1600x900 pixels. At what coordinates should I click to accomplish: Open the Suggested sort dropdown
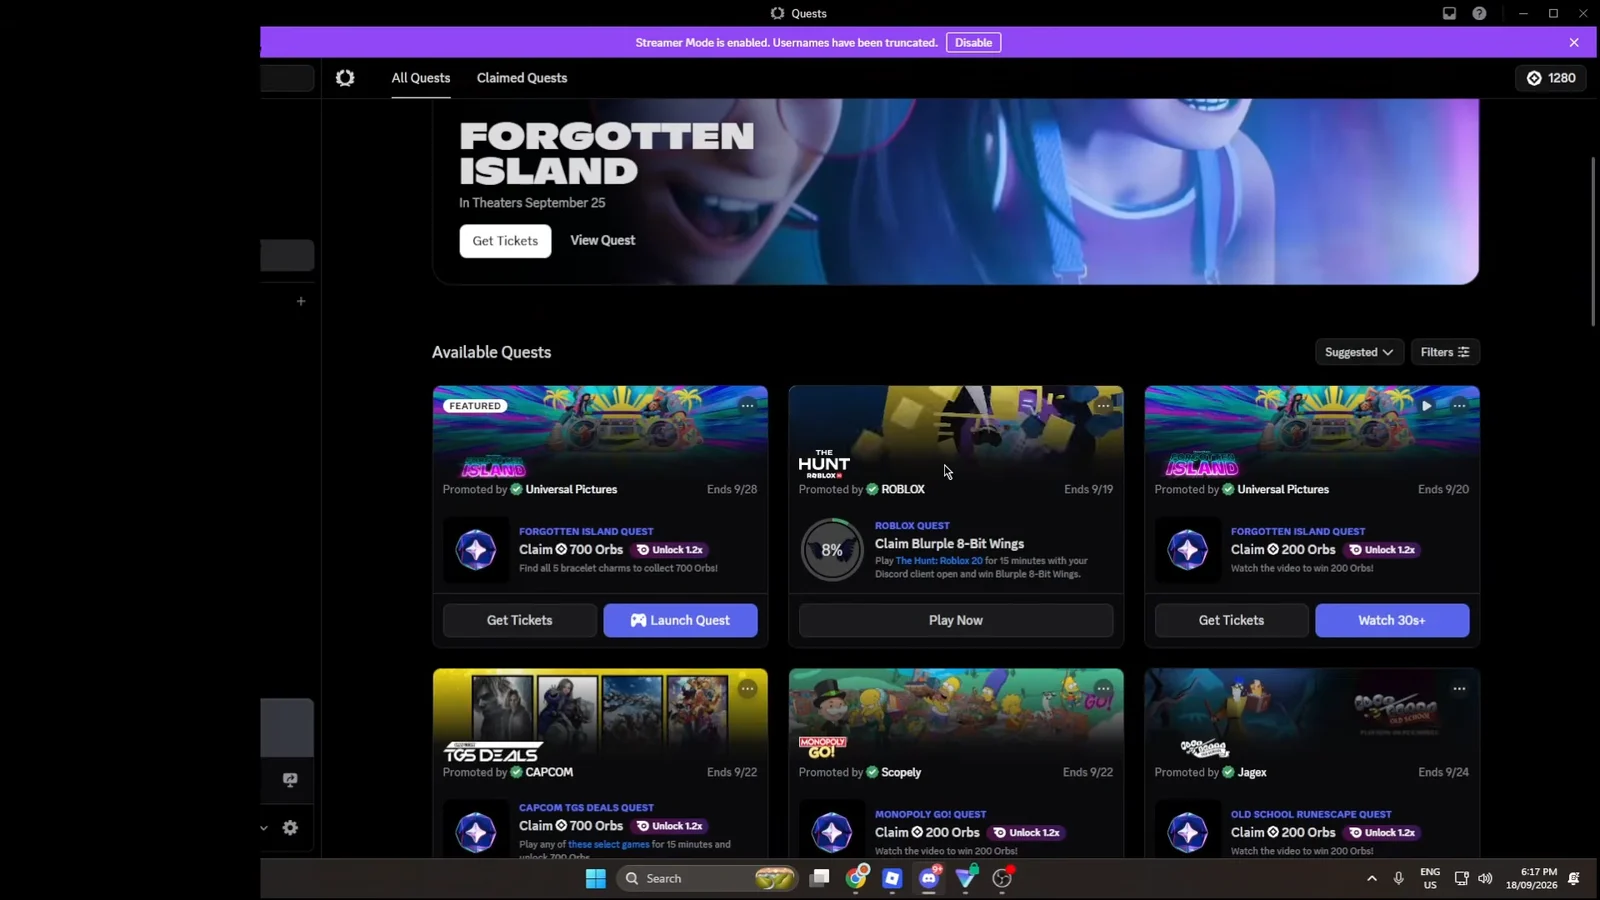[1359, 352]
